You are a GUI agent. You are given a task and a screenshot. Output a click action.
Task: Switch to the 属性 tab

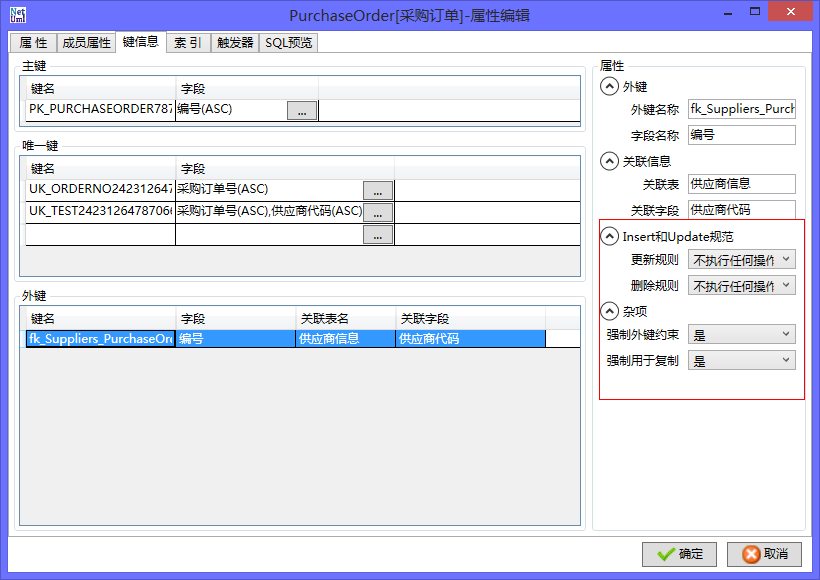coord(33,43)
